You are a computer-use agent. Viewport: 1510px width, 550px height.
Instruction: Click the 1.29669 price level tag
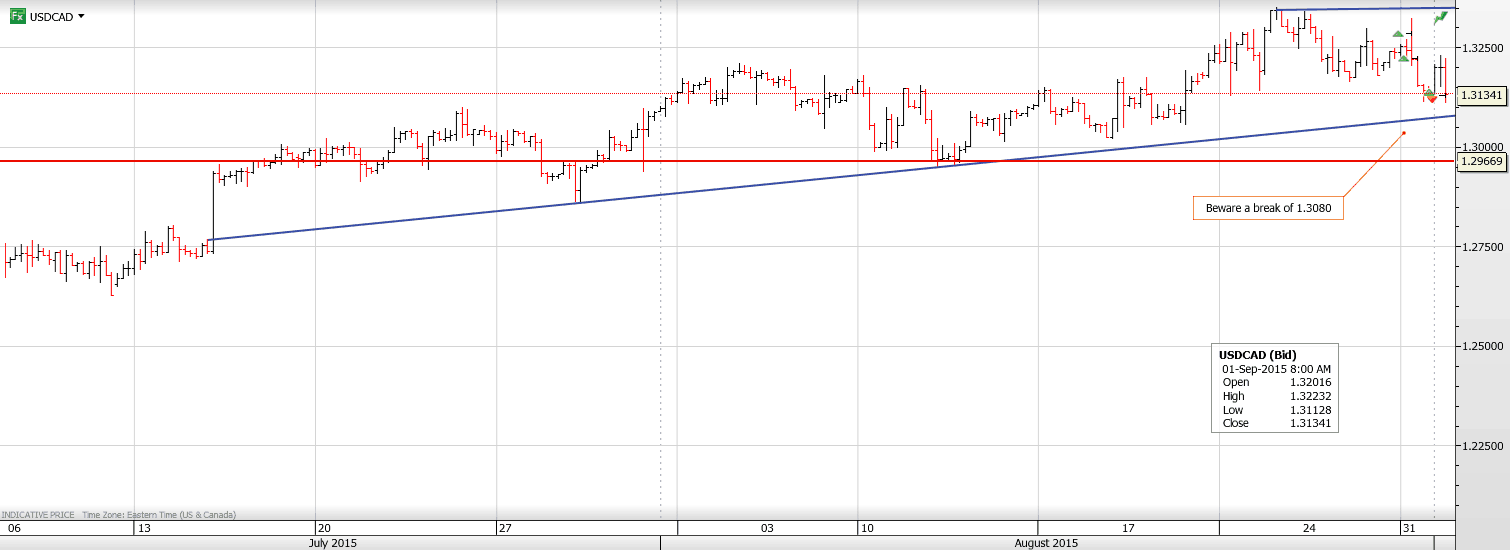tap(1481, 161)
